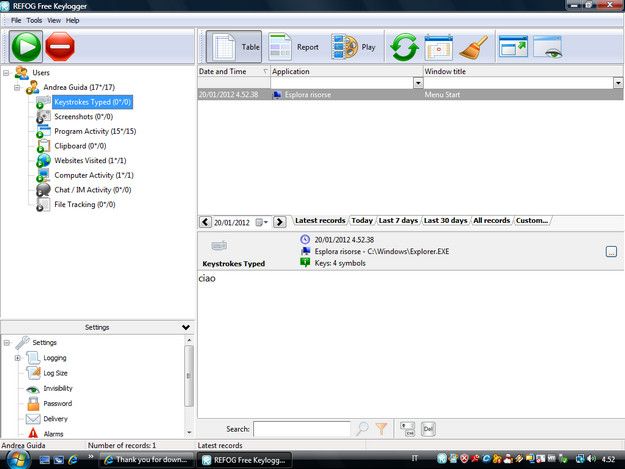Viewport: 625px width, 469px height.
Task: Open Password settings
Action: tap(58, 403)
